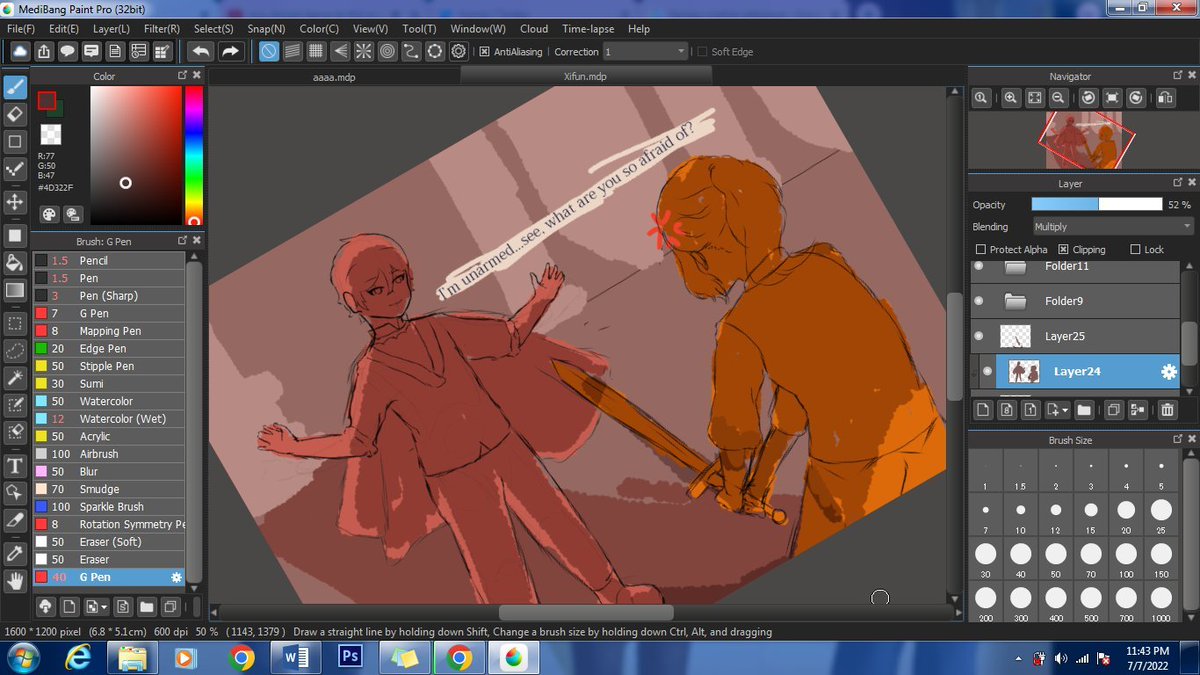Hide Layer24 visibility
Viewport: 1200px width, 675px height.
(x=987, y=372)
